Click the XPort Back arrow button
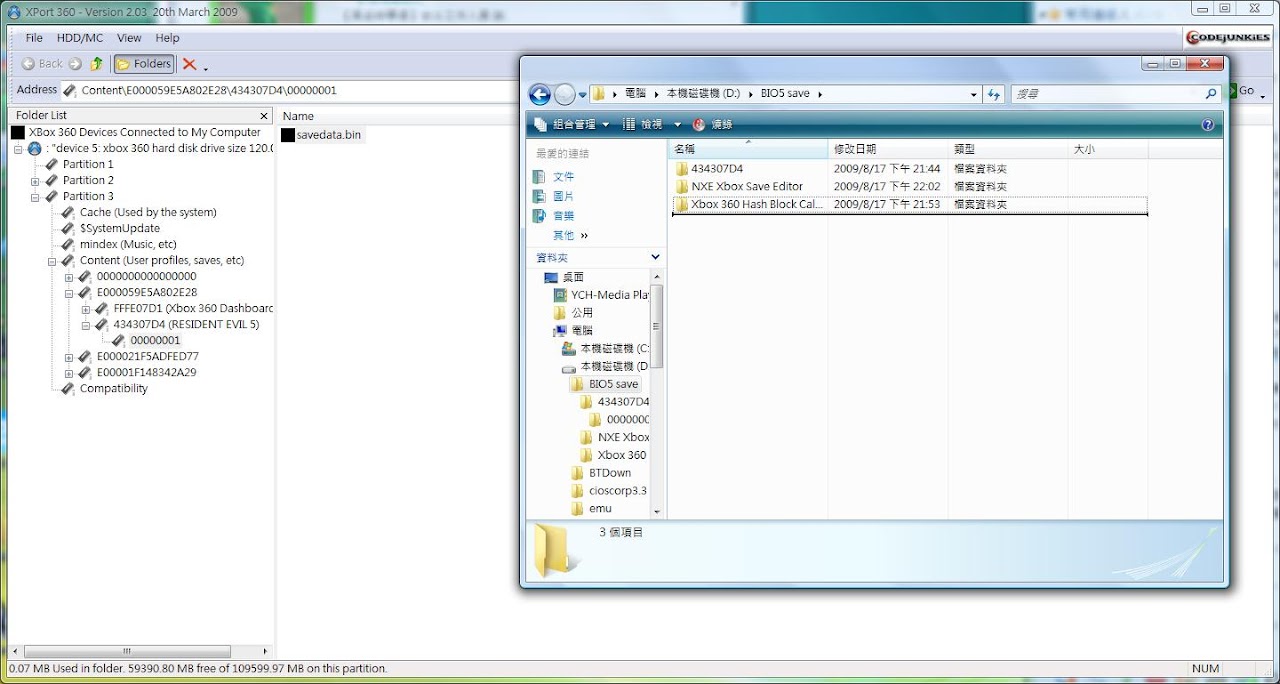The height and width of the screenshot is (684, 1280). pos(42,64)
